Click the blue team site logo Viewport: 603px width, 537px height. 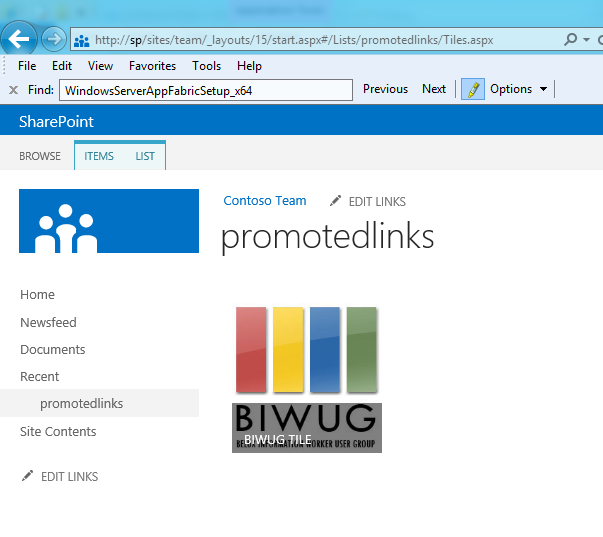[109, 221]
